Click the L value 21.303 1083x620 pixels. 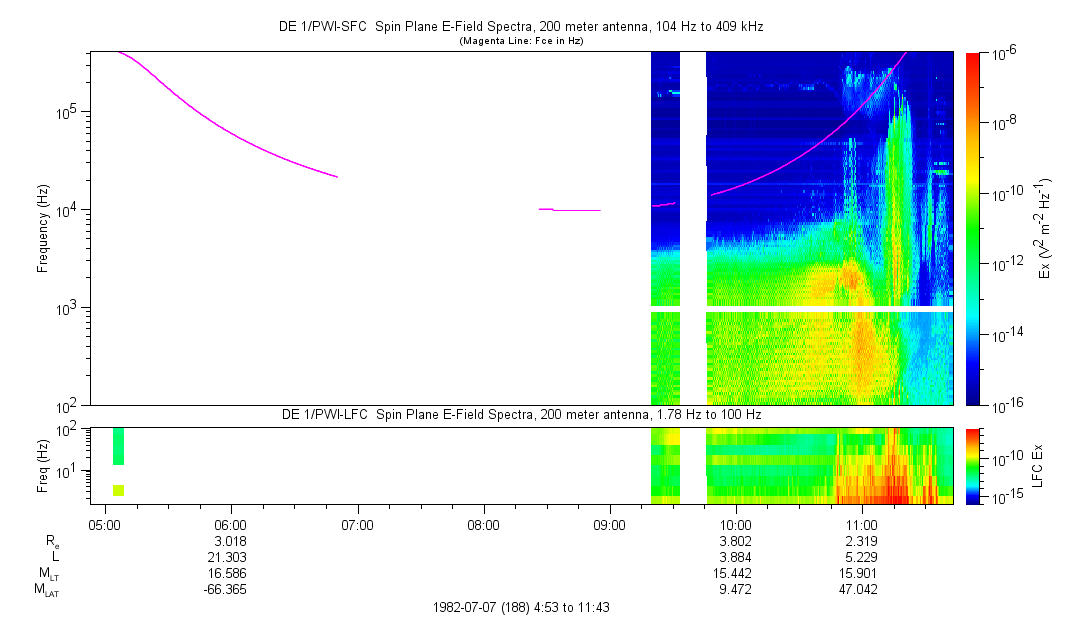click(230, 556)
